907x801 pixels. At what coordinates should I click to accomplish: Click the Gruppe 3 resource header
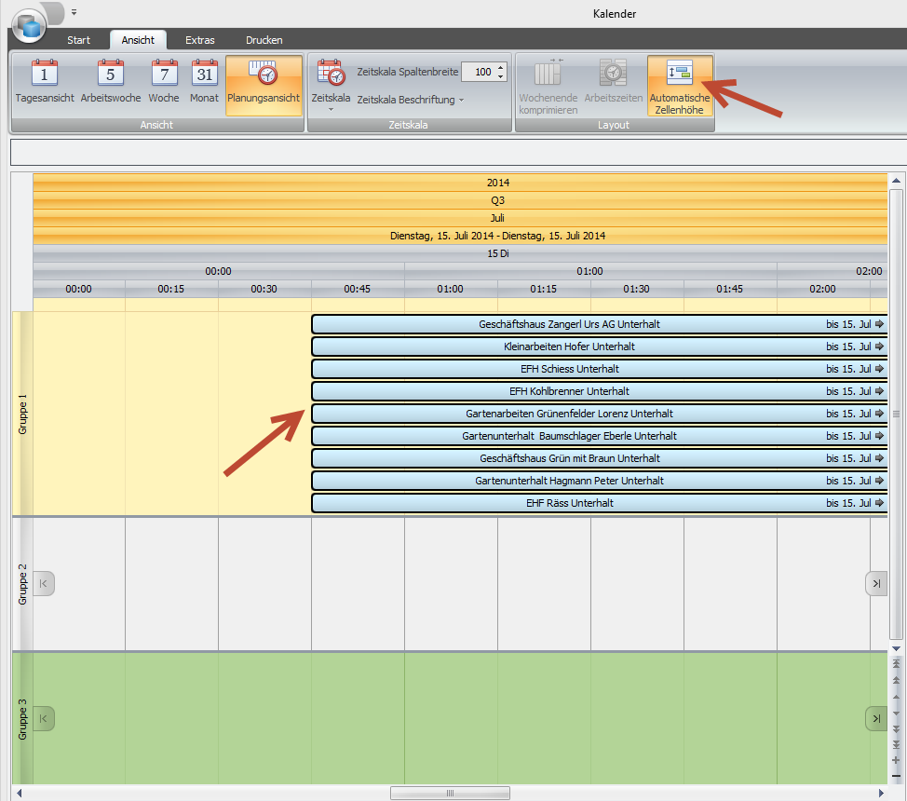click(x=23, y=719)
